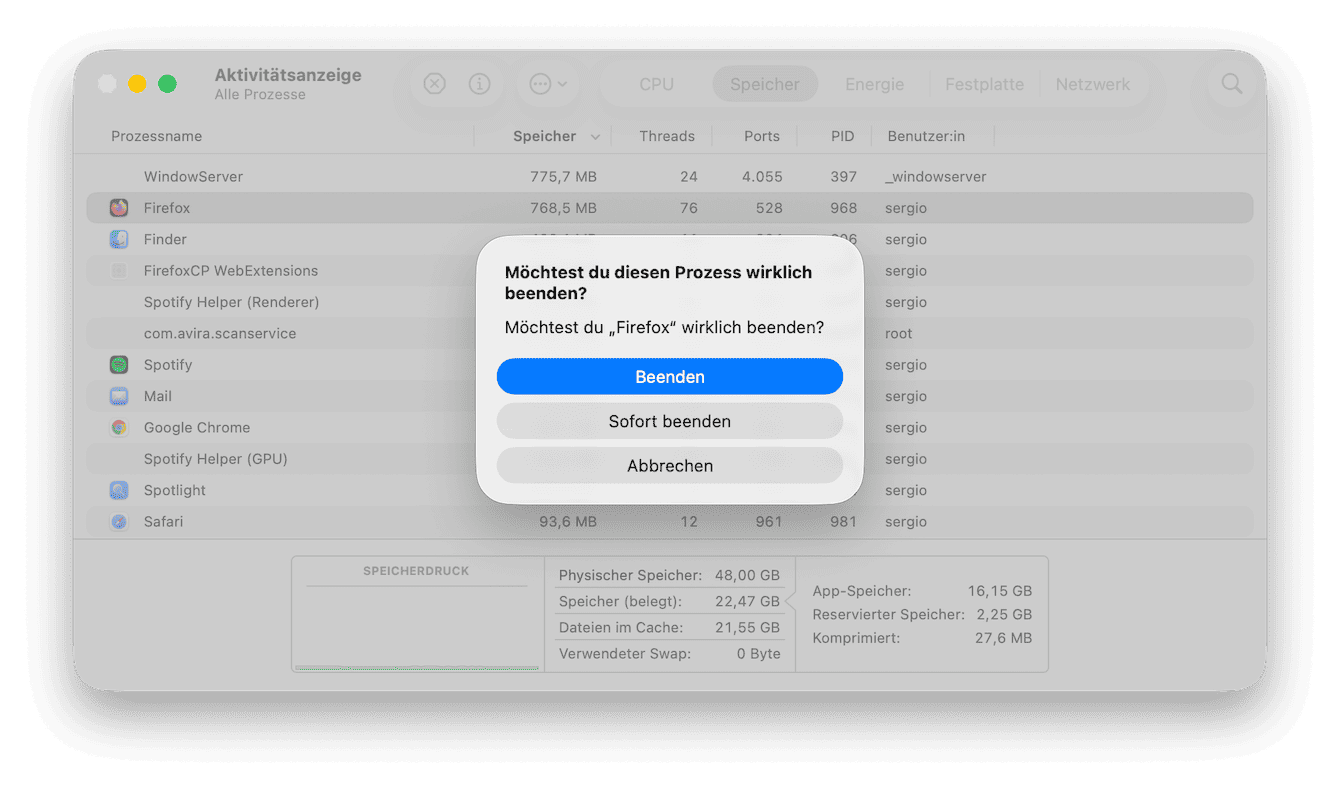Select the Firefox app icon in list
This screenshot has height=788, width=1340.
point(119,208)
